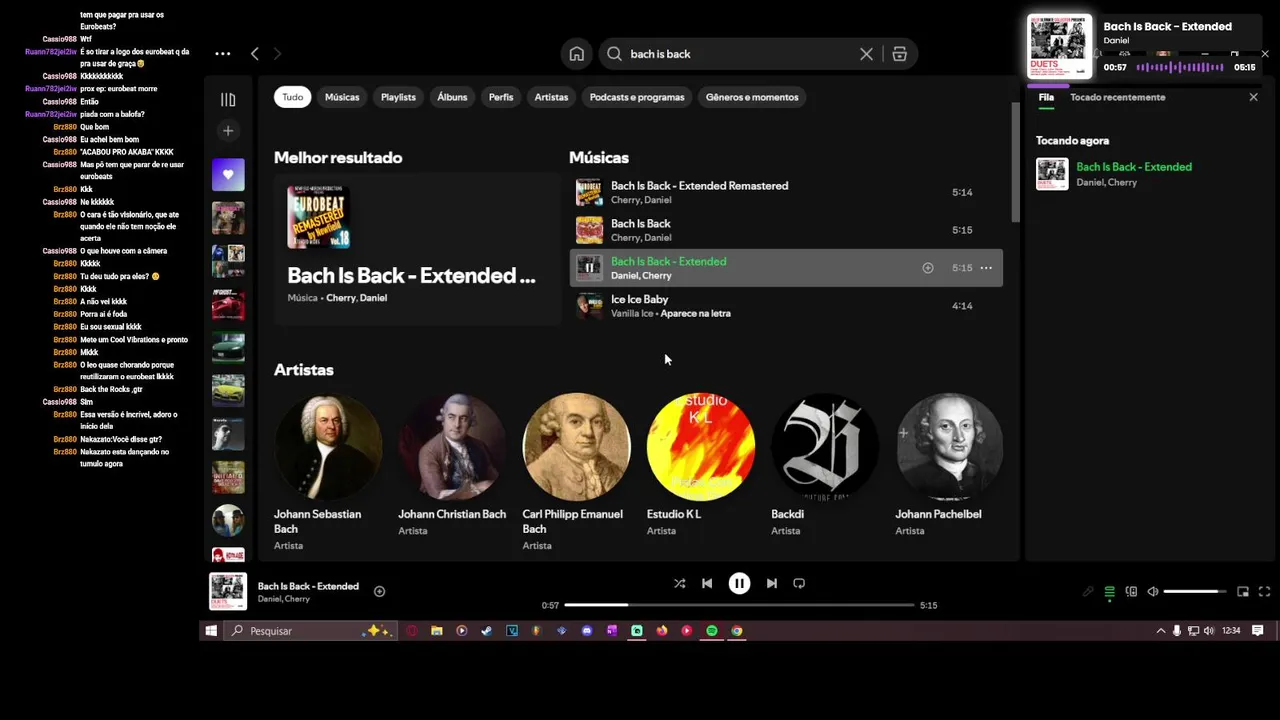
Task: Mute the volume speaker icon
Action: click(1152, 592)
